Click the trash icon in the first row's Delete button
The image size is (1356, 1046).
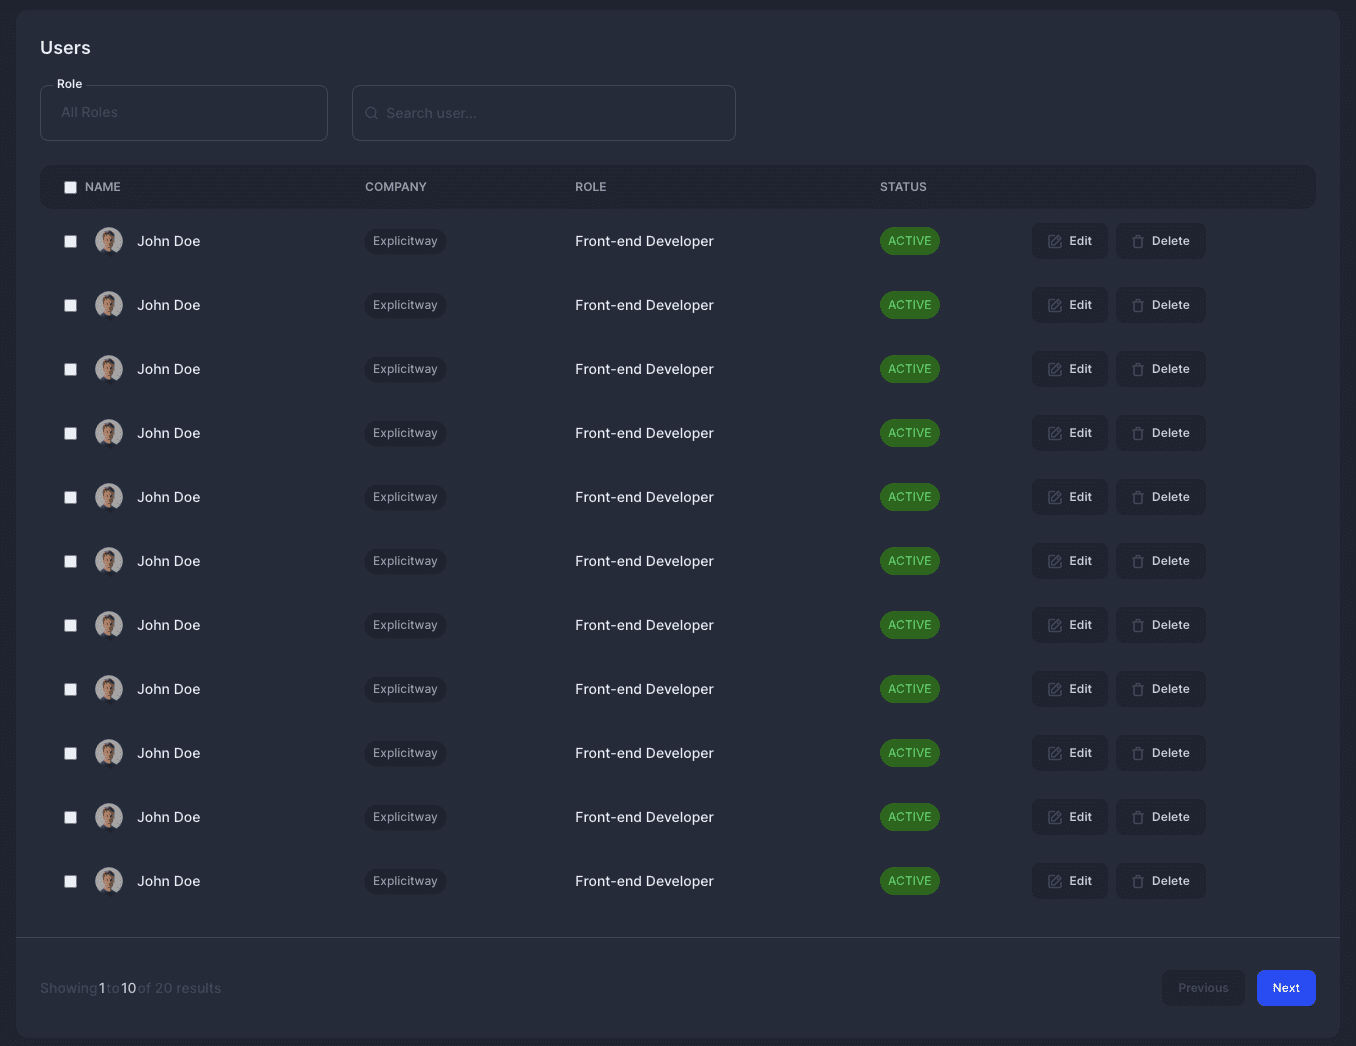coord(1137,241)
